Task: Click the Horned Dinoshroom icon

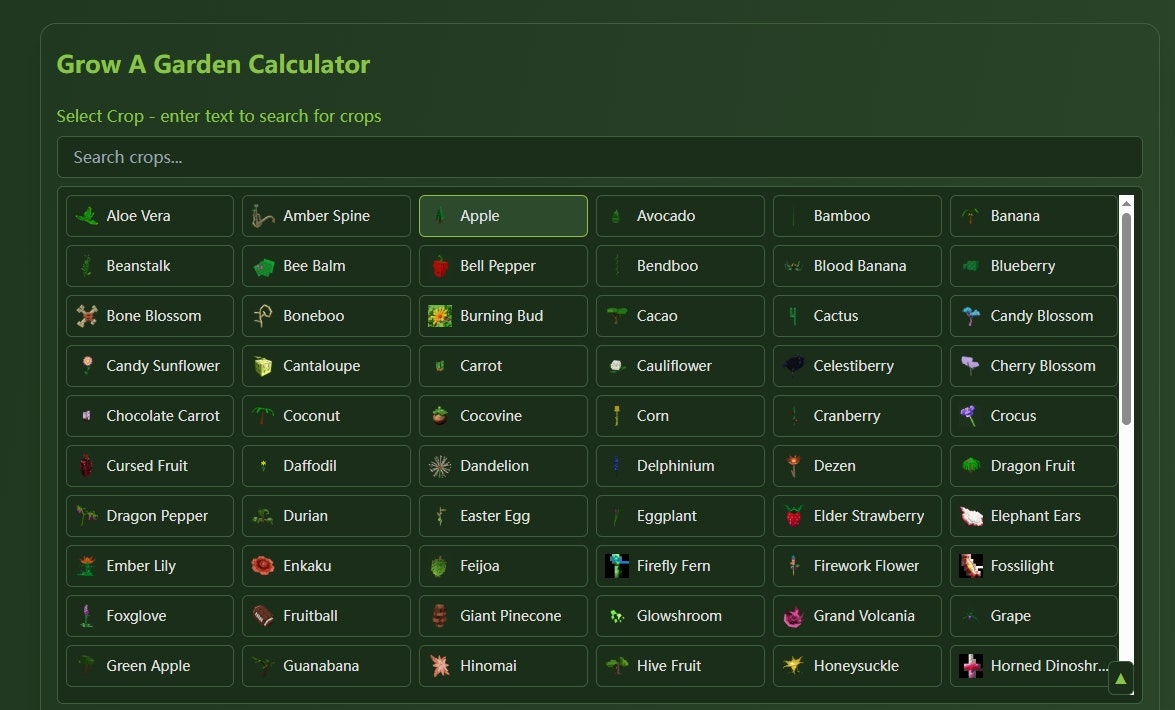Action: pos(971,665)
